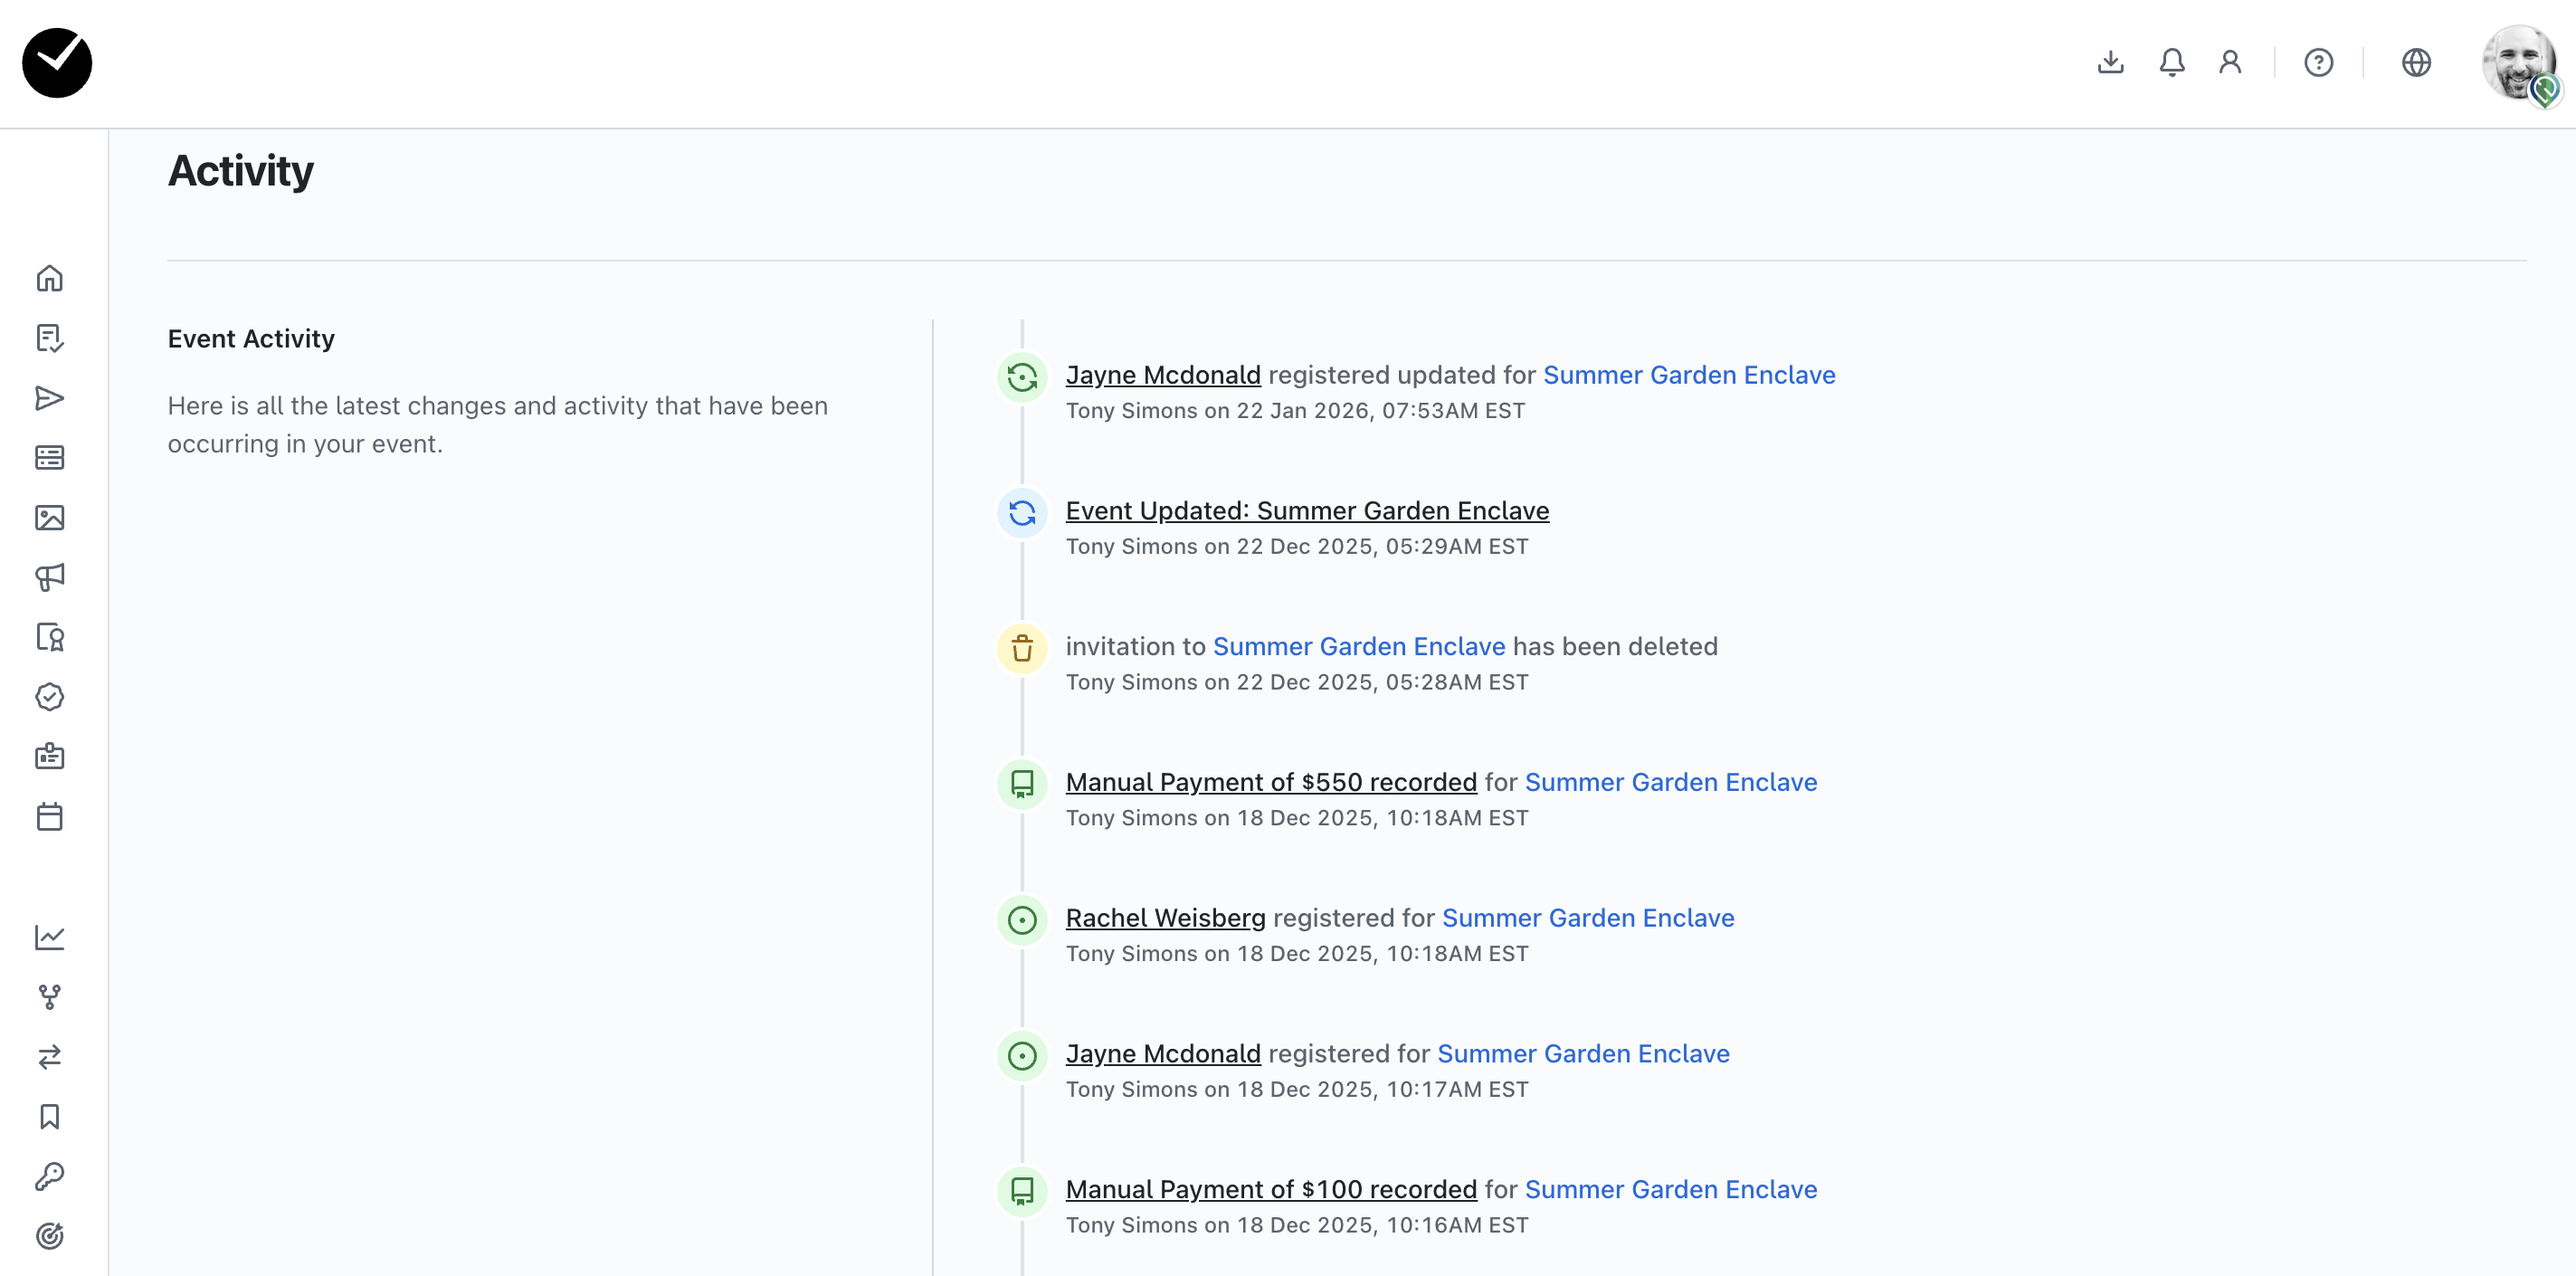Click the checkmark logo top left

tap(57, 63)
